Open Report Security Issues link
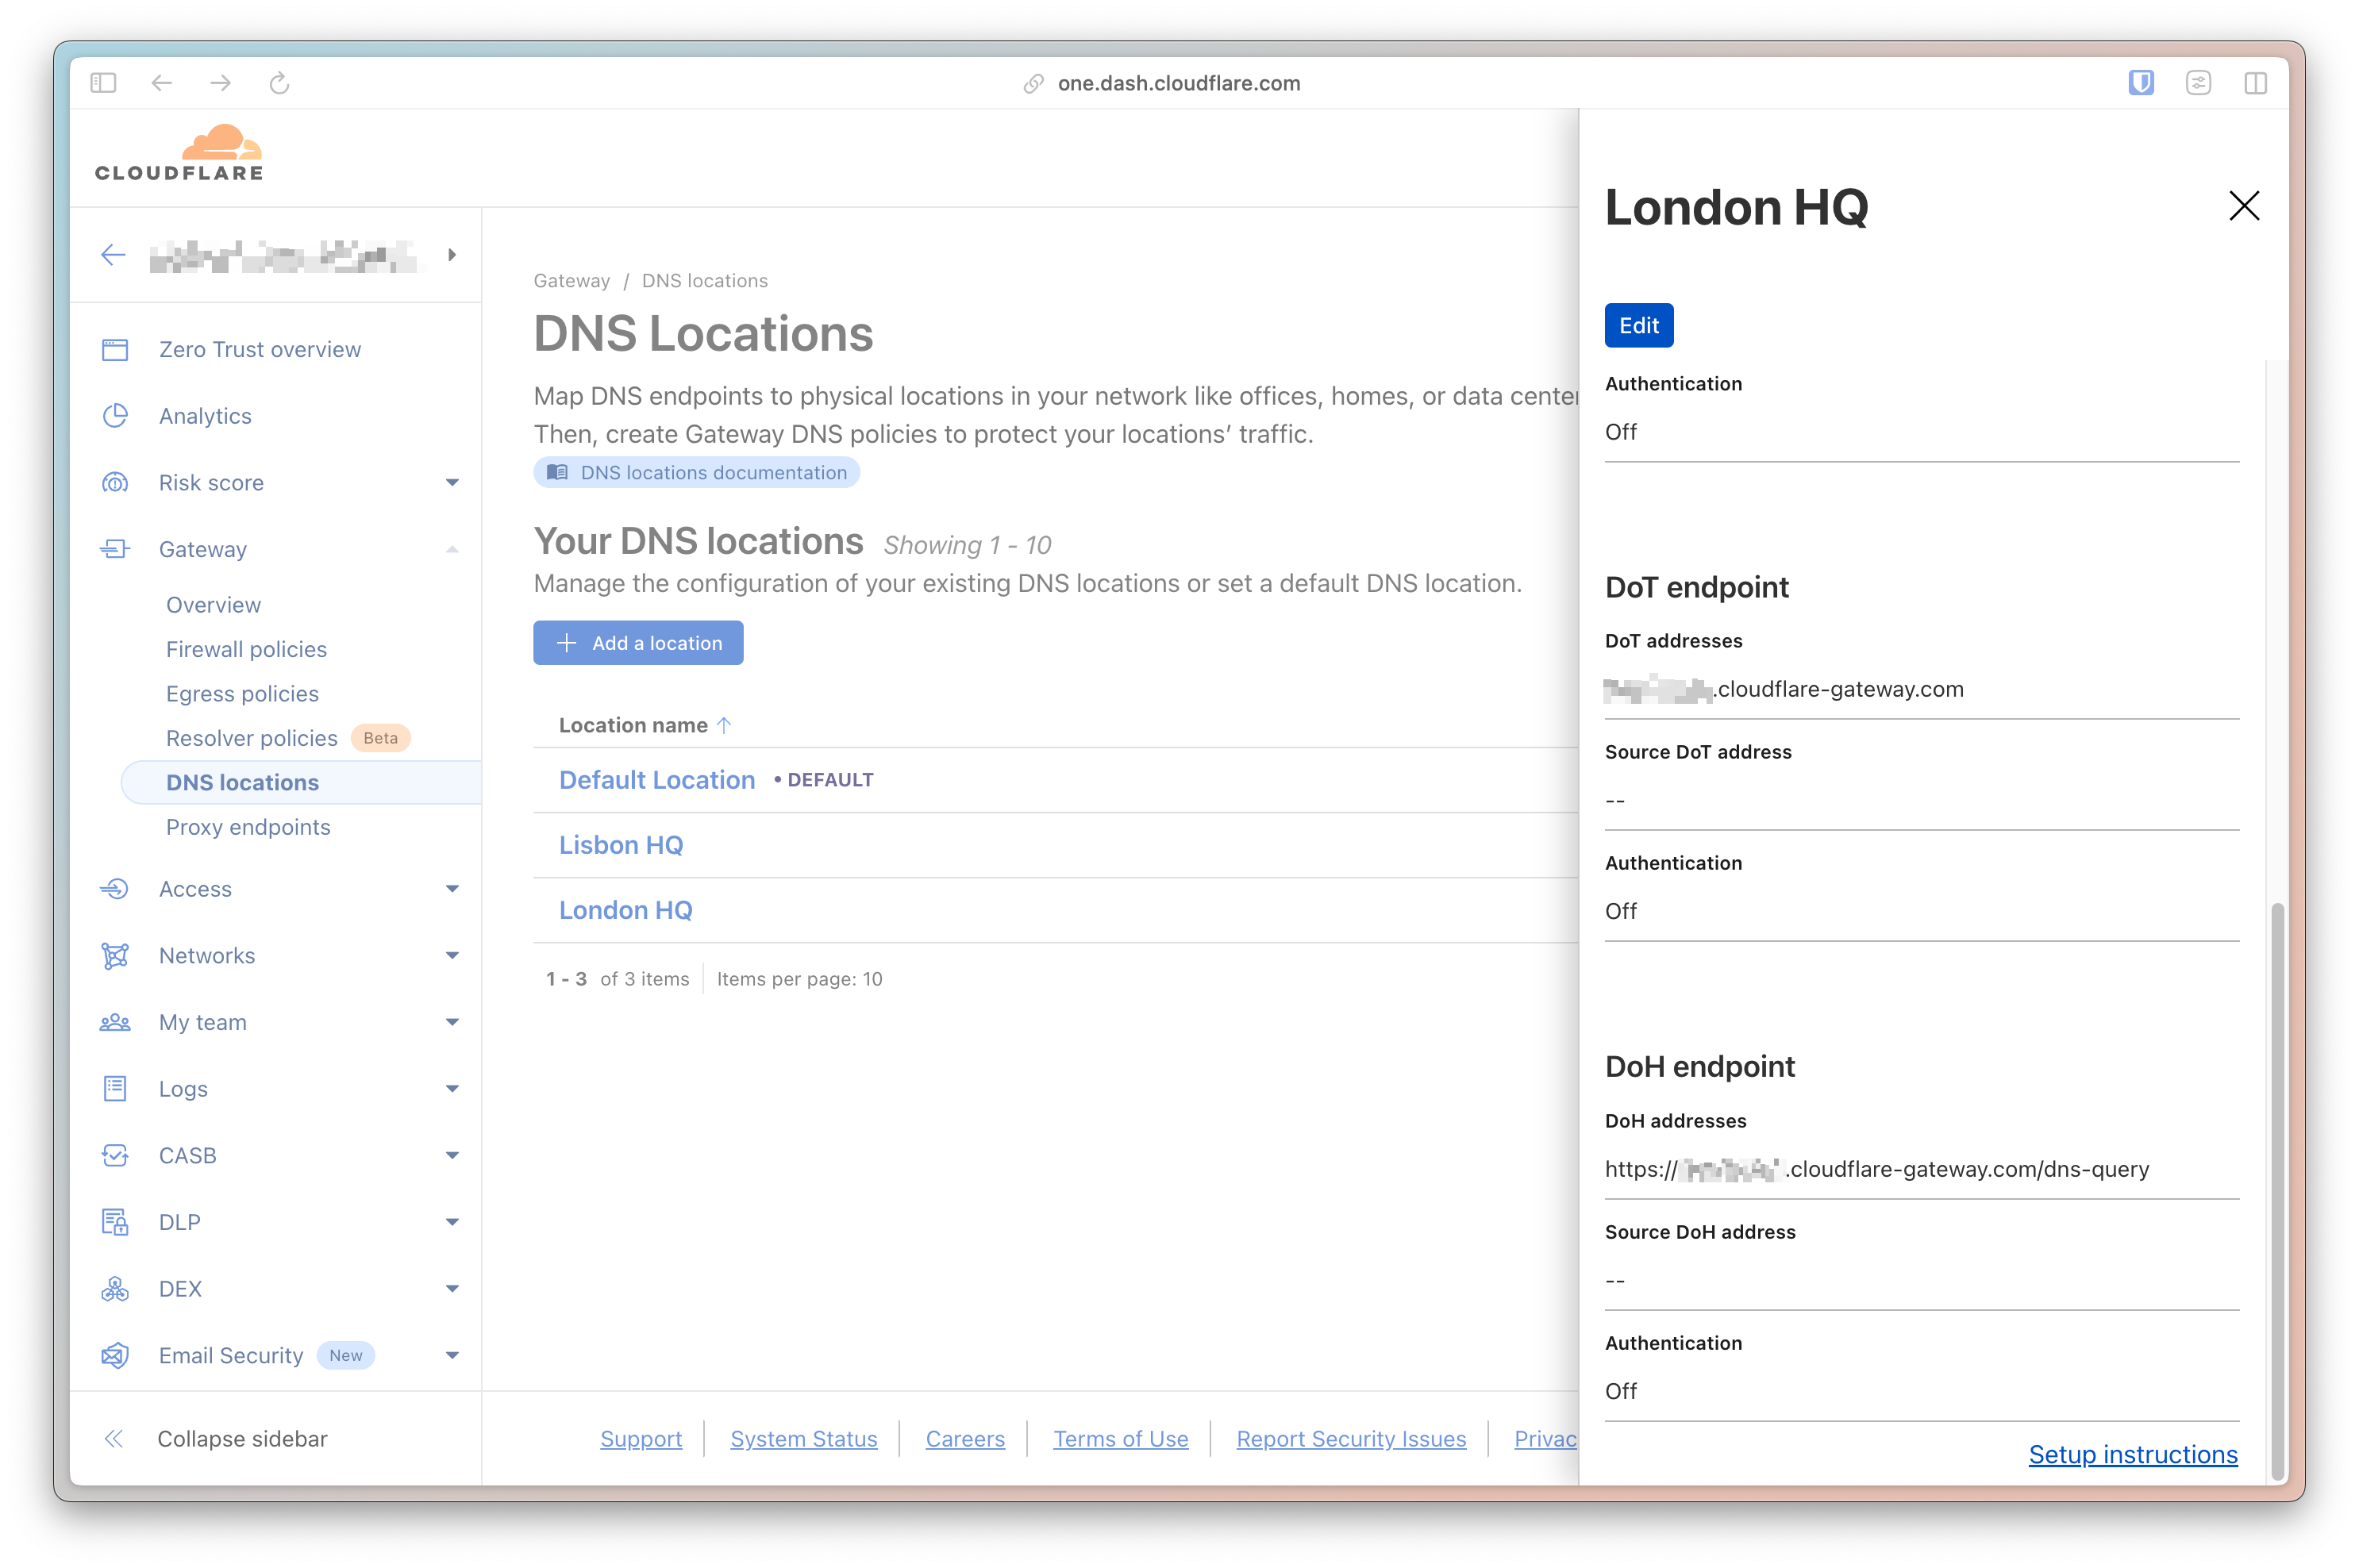2359x1568 pixels. tap(1351, 1439)
